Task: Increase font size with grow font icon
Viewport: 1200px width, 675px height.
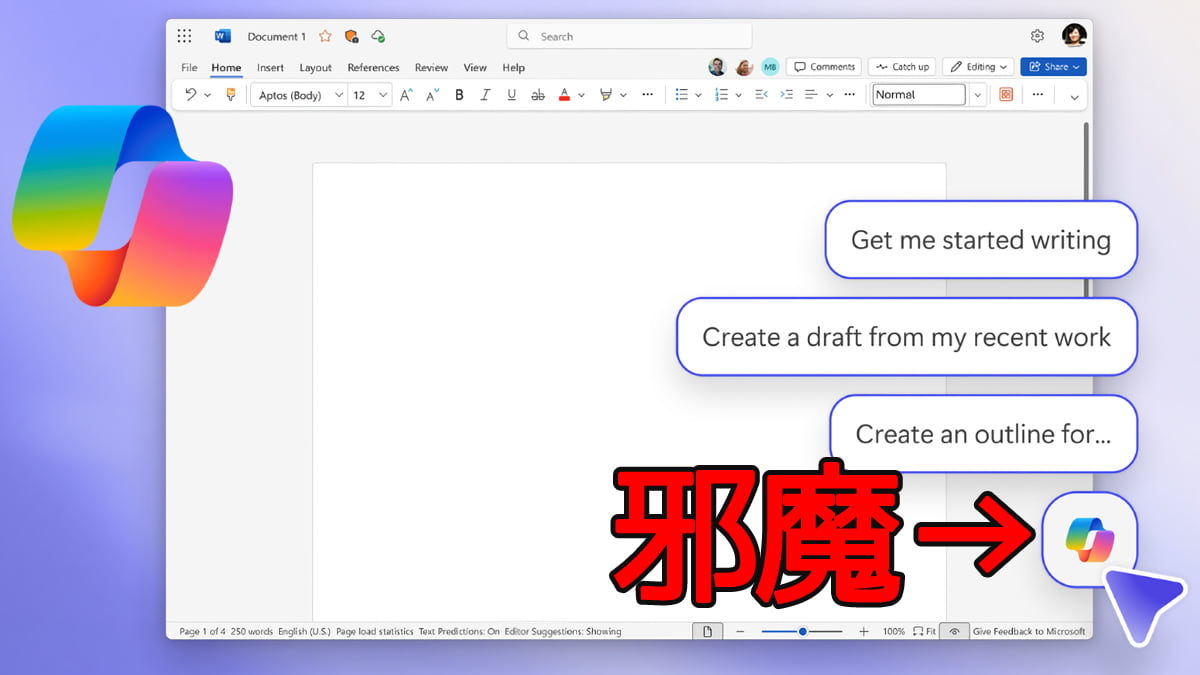Action: [x=406, y=95]
